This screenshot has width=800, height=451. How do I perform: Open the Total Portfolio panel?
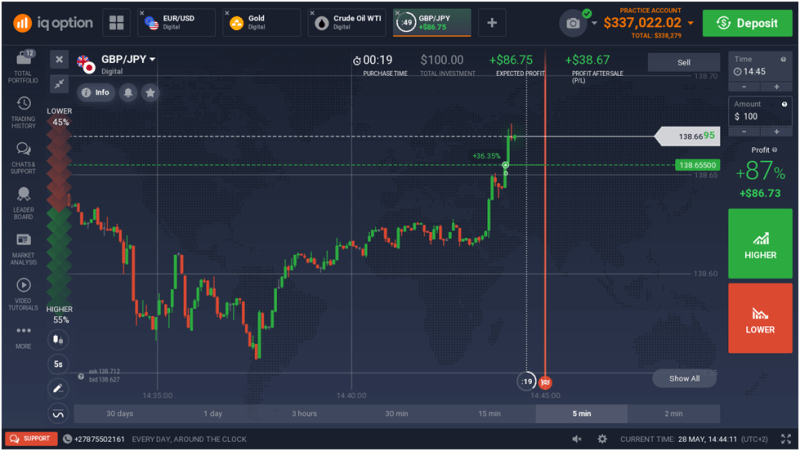point(23,66)
